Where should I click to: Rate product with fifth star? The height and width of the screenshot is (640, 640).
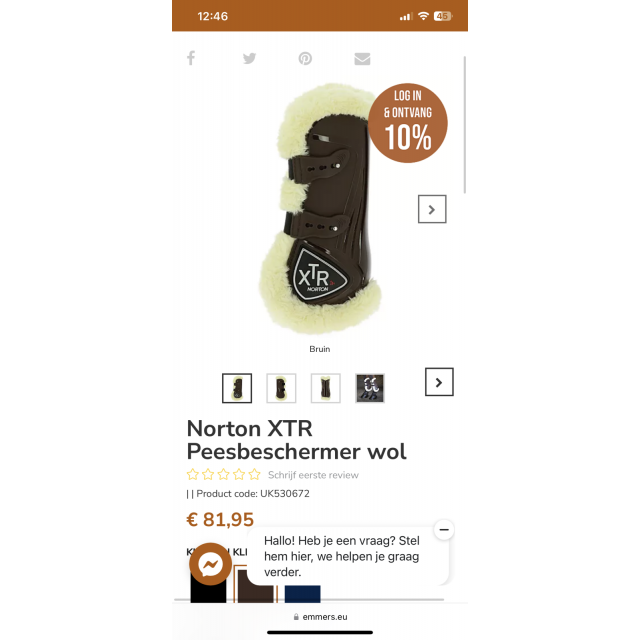click(x=254, y=474)
